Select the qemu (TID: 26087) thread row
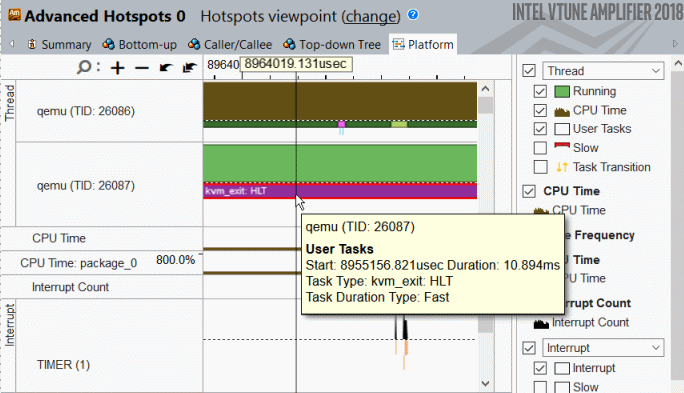The width and height of the screenshot is (684, 393). coord(86,185)
